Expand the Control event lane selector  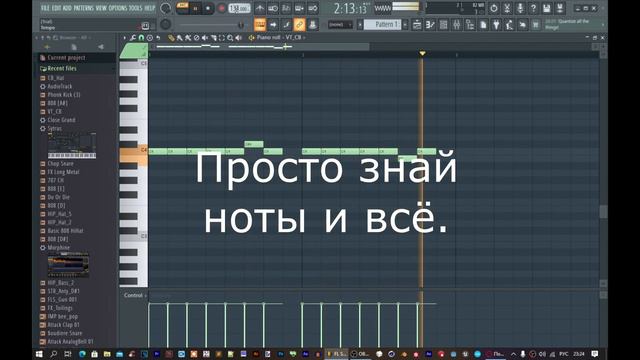coord(136,295)
